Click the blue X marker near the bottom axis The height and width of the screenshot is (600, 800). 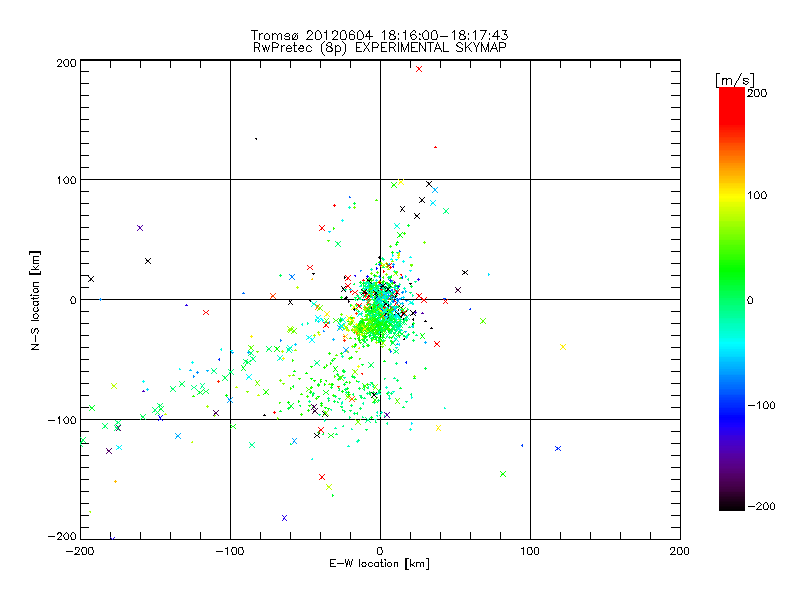pos(284,518)
